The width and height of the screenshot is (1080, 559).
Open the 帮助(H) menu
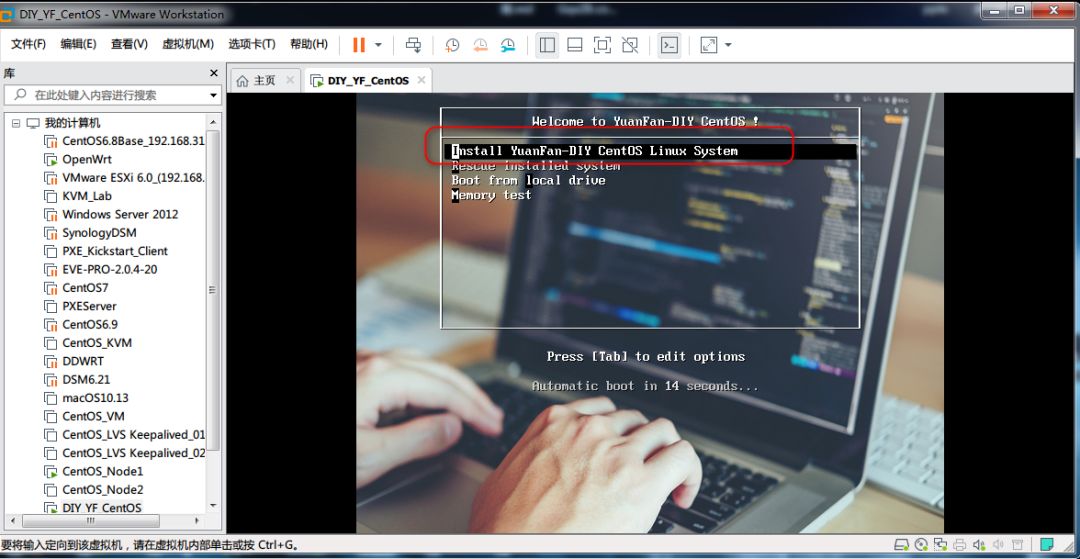click(x=309, y=44)
